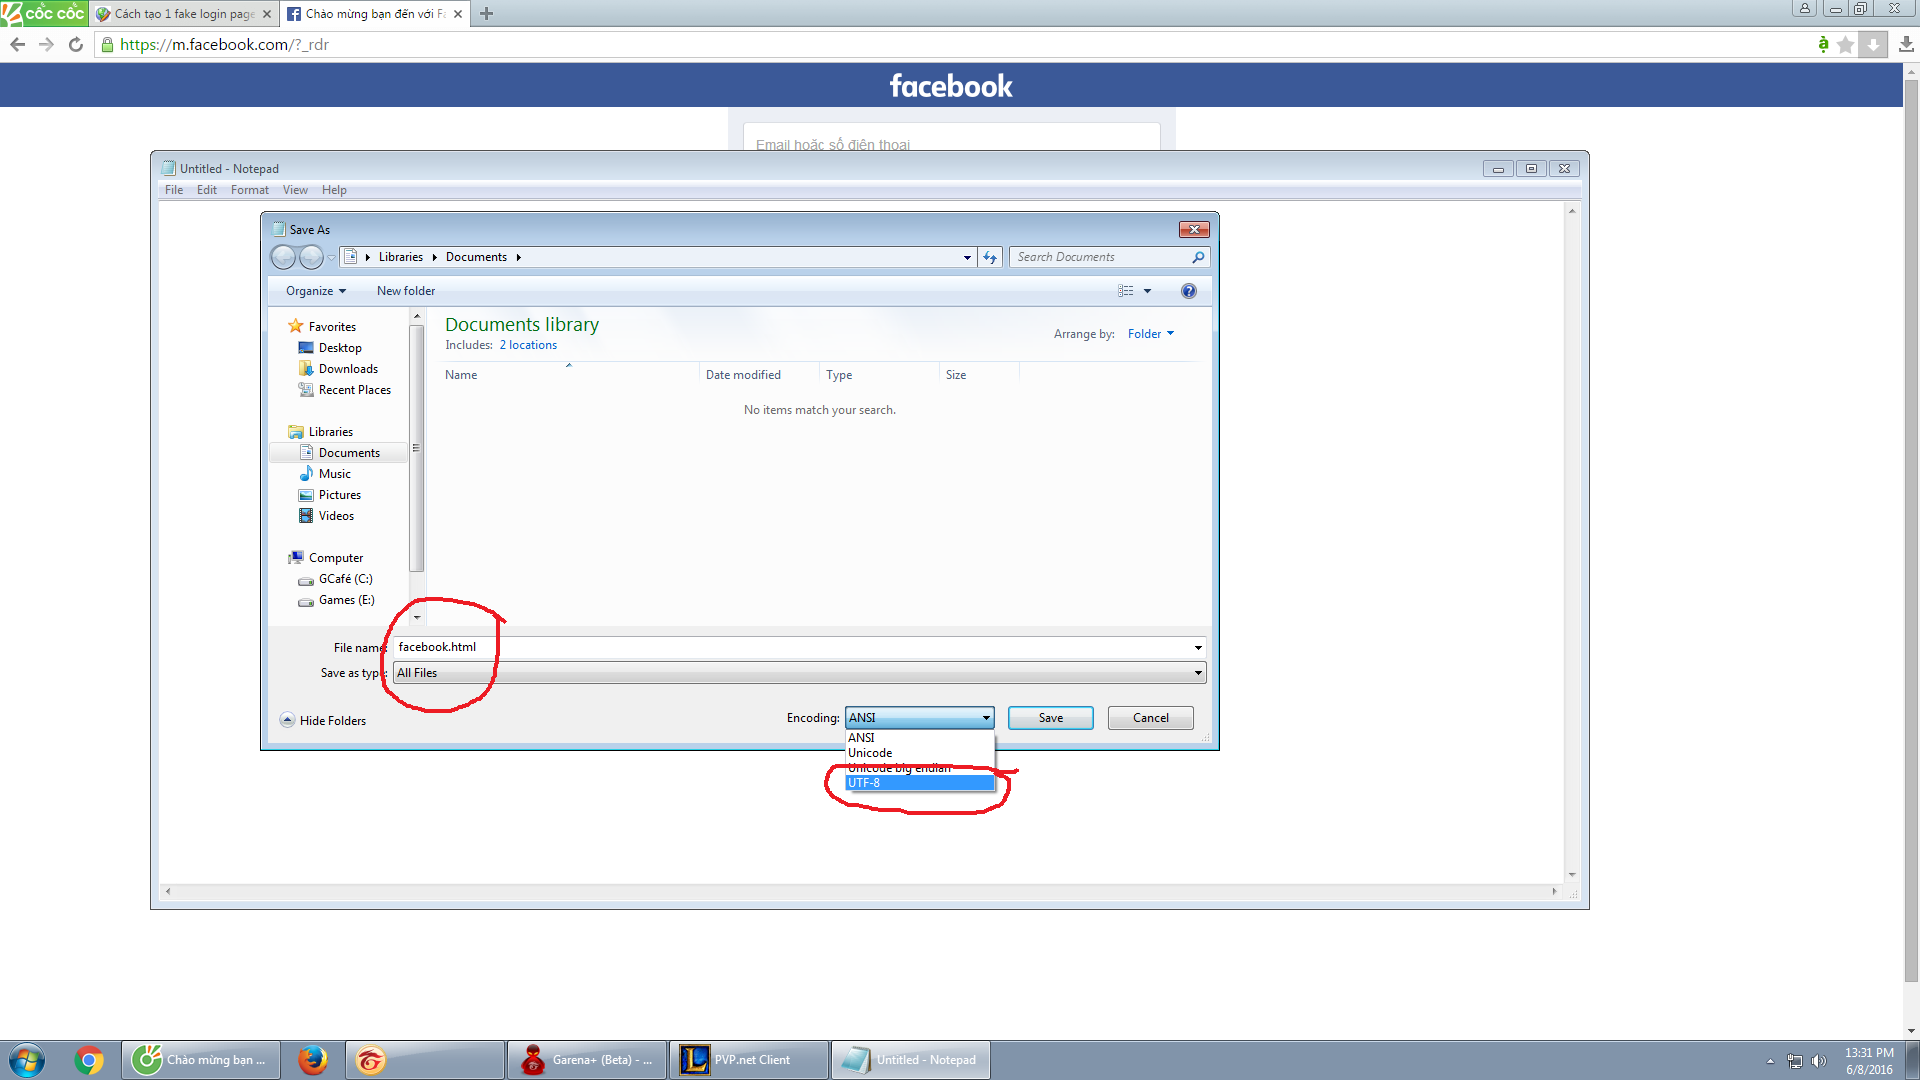Sort by Date modified column header
This screenshot has height=1080, width=1920.
pyautogui.click(x=759, y=375)
